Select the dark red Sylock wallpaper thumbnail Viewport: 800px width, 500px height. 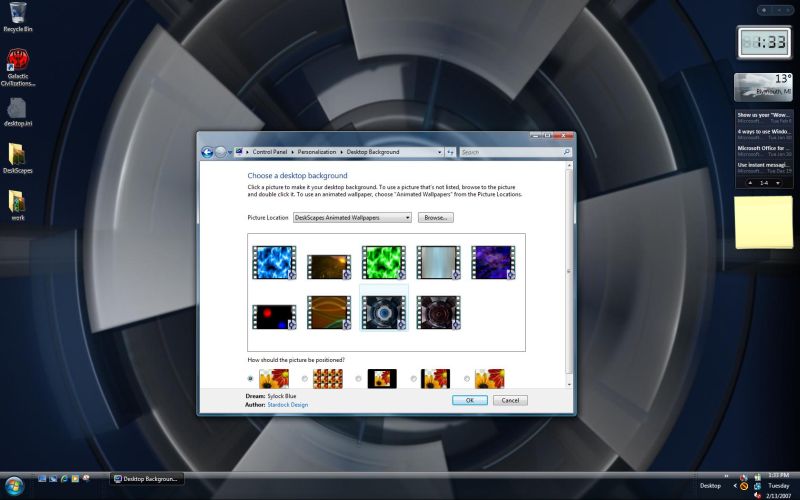point(438,312)
